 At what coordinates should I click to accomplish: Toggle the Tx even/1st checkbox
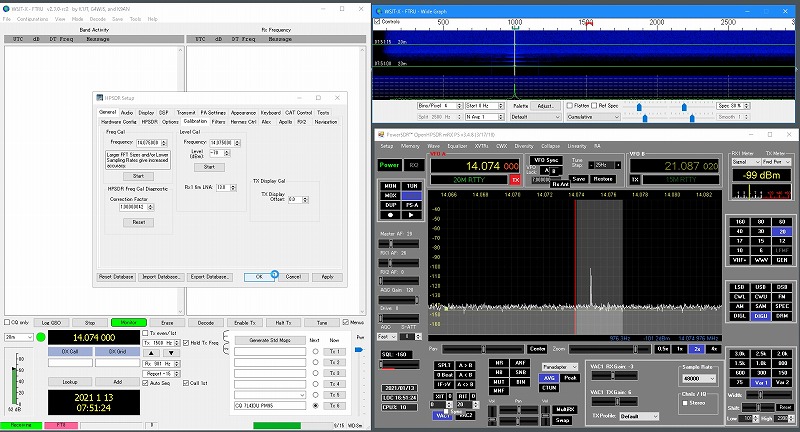pos(146,333)
